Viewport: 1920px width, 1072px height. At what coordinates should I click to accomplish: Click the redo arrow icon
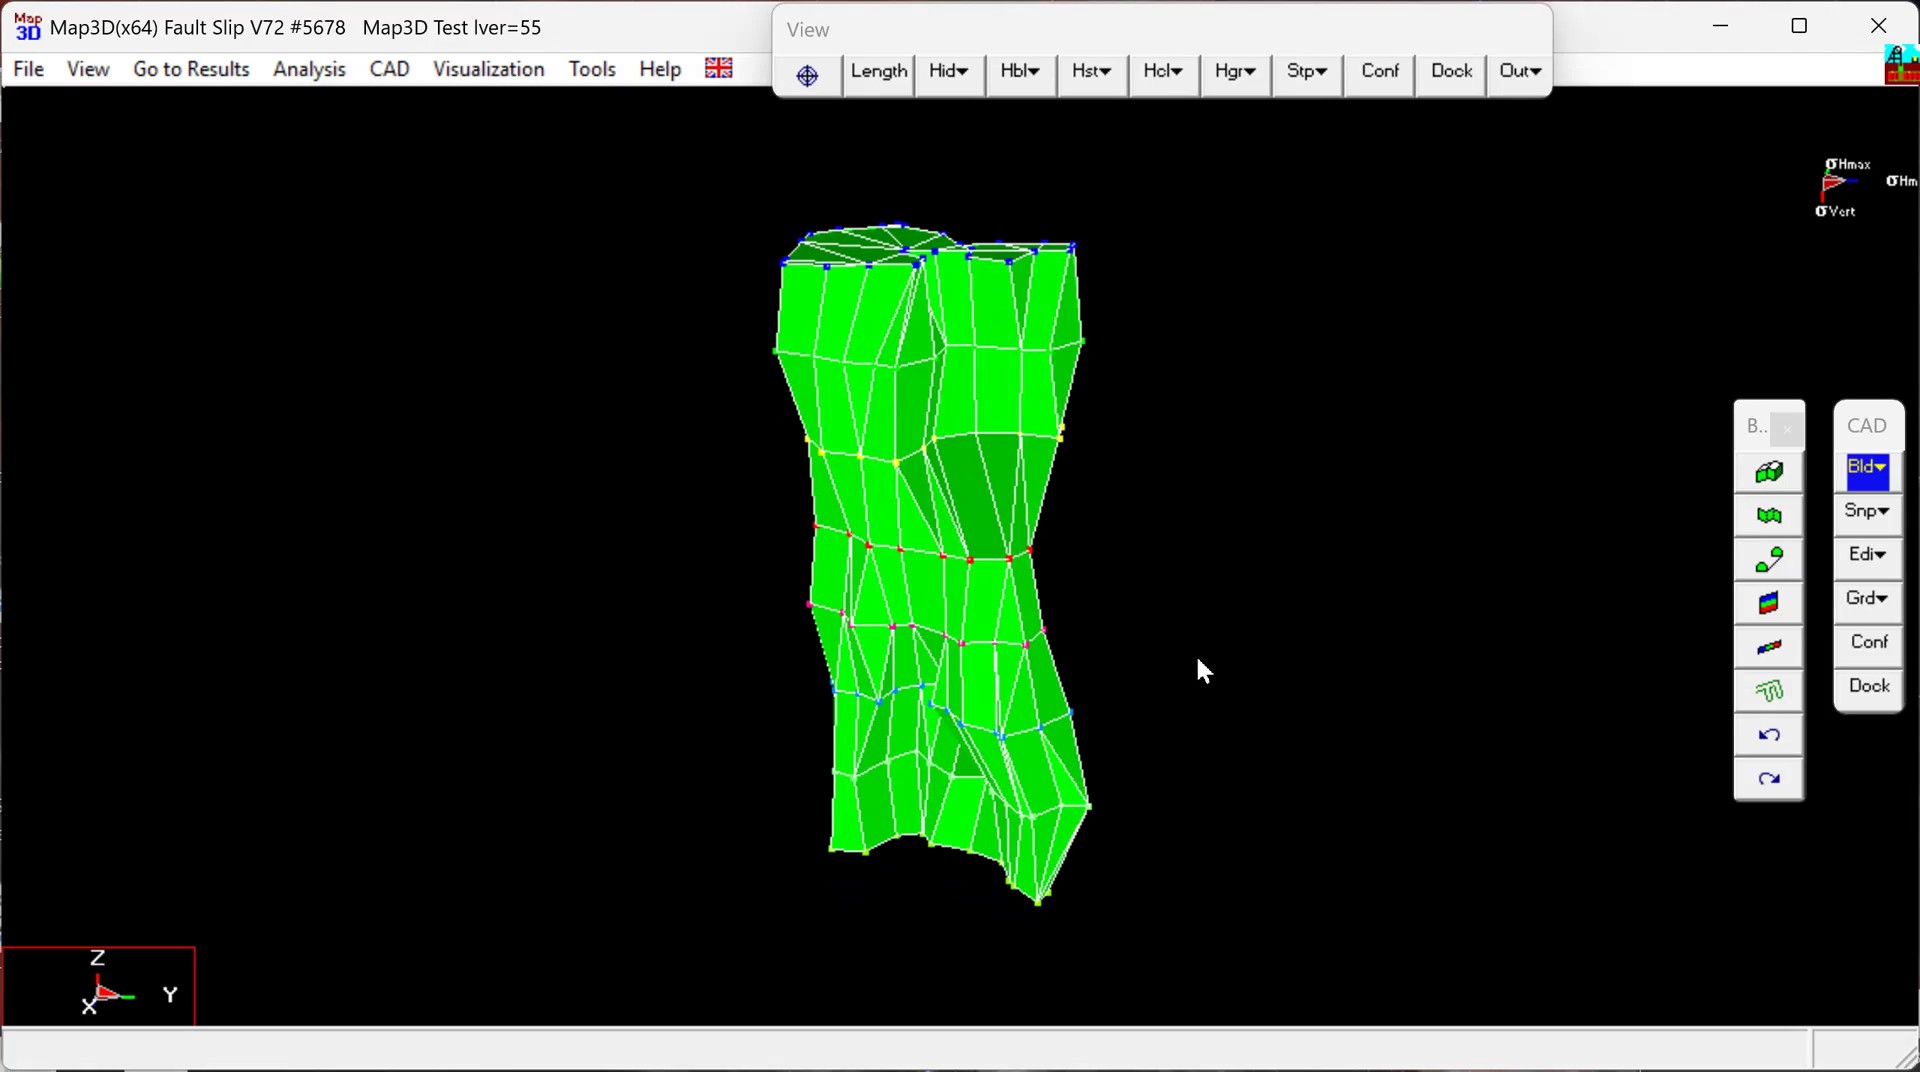pos(1768,780)
